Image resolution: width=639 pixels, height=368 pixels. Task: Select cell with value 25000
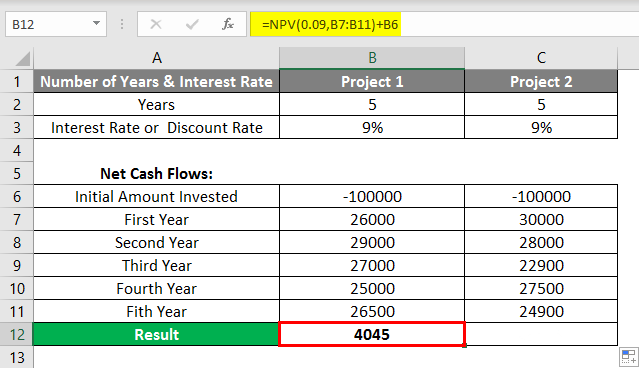(372, 289)
